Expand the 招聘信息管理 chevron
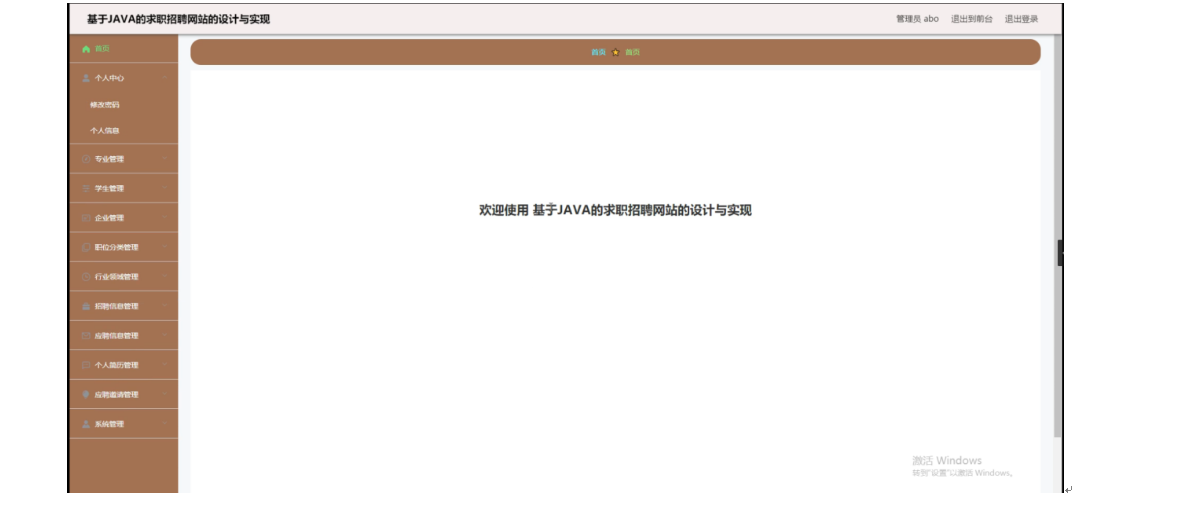Image resolution: width=1186 pixels, height=507 pixels. click(x=165, y=306)
